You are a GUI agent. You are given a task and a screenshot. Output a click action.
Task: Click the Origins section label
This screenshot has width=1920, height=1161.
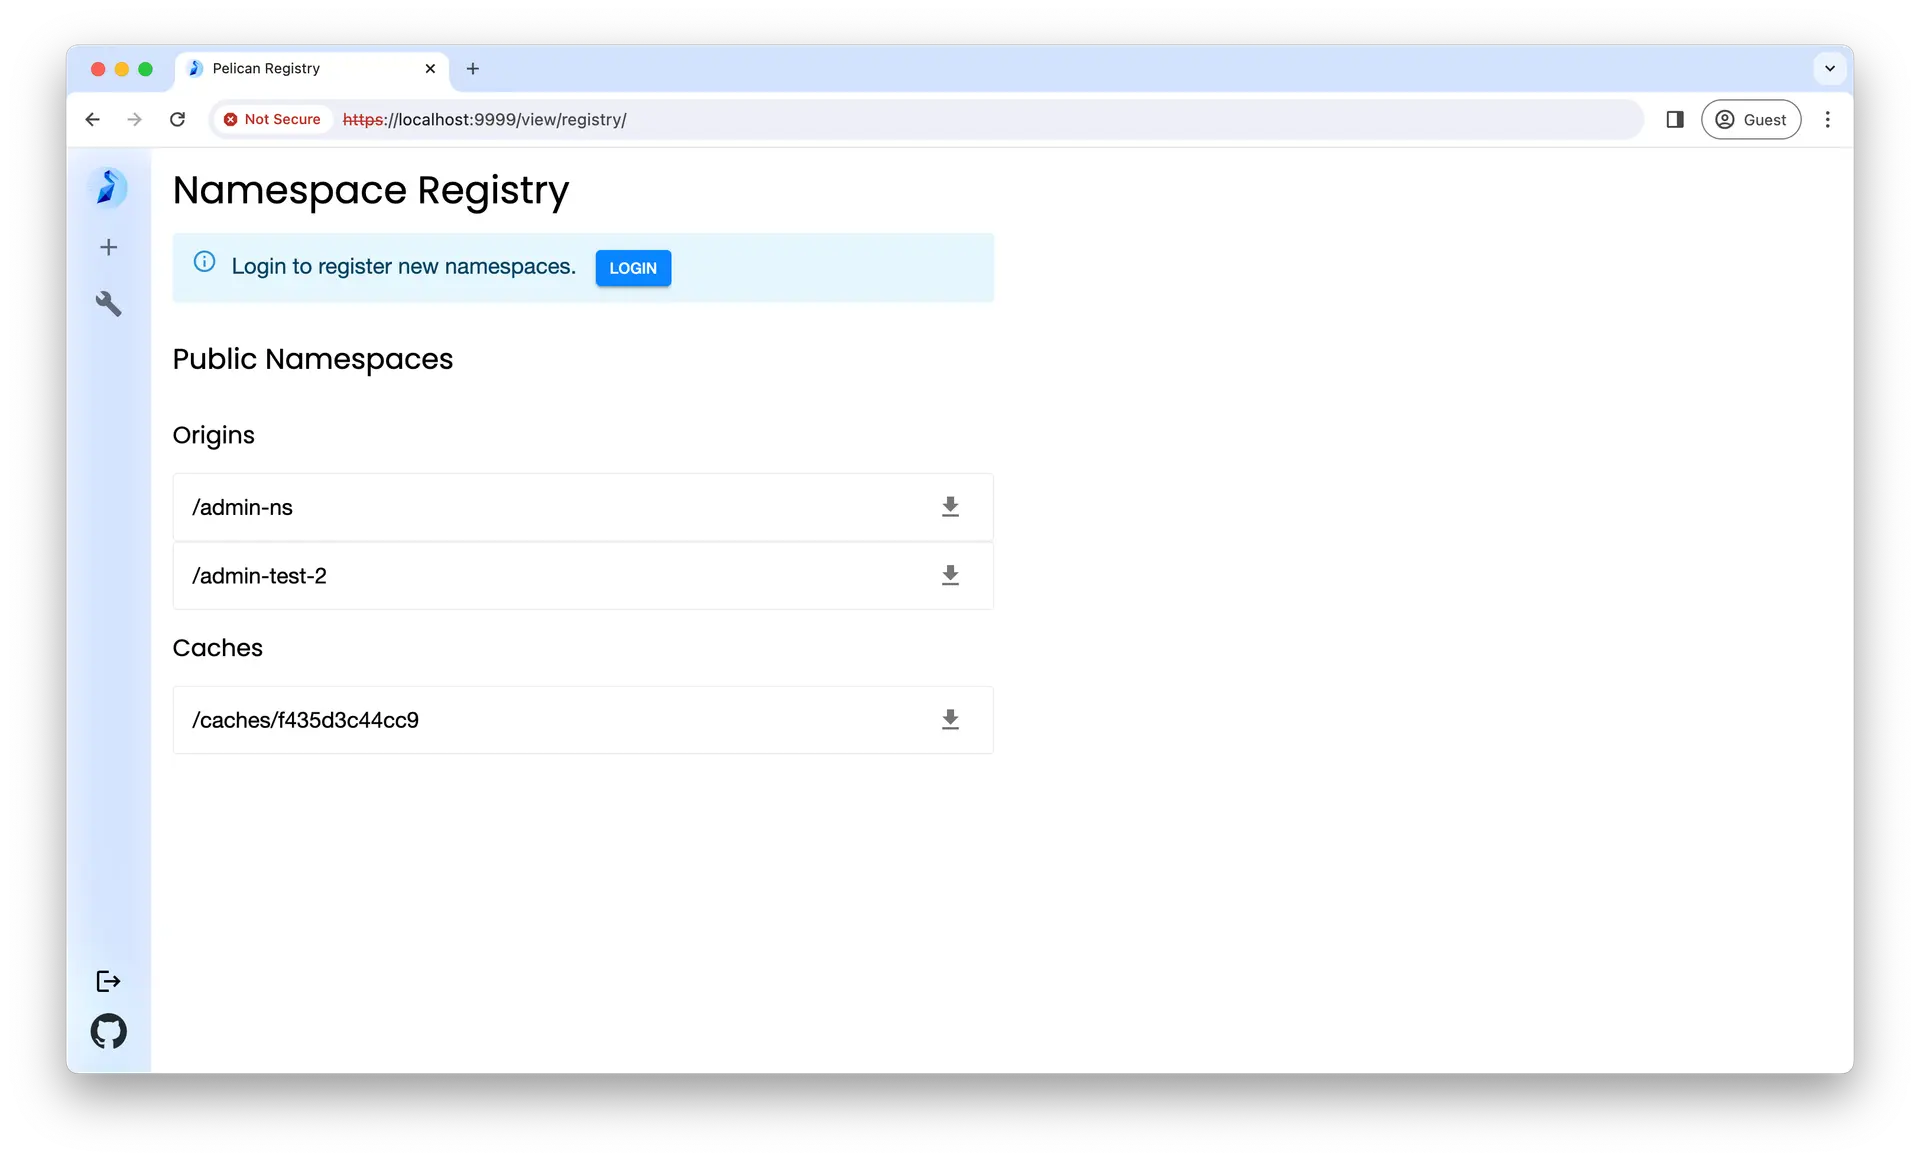click(x=214, y=435)
